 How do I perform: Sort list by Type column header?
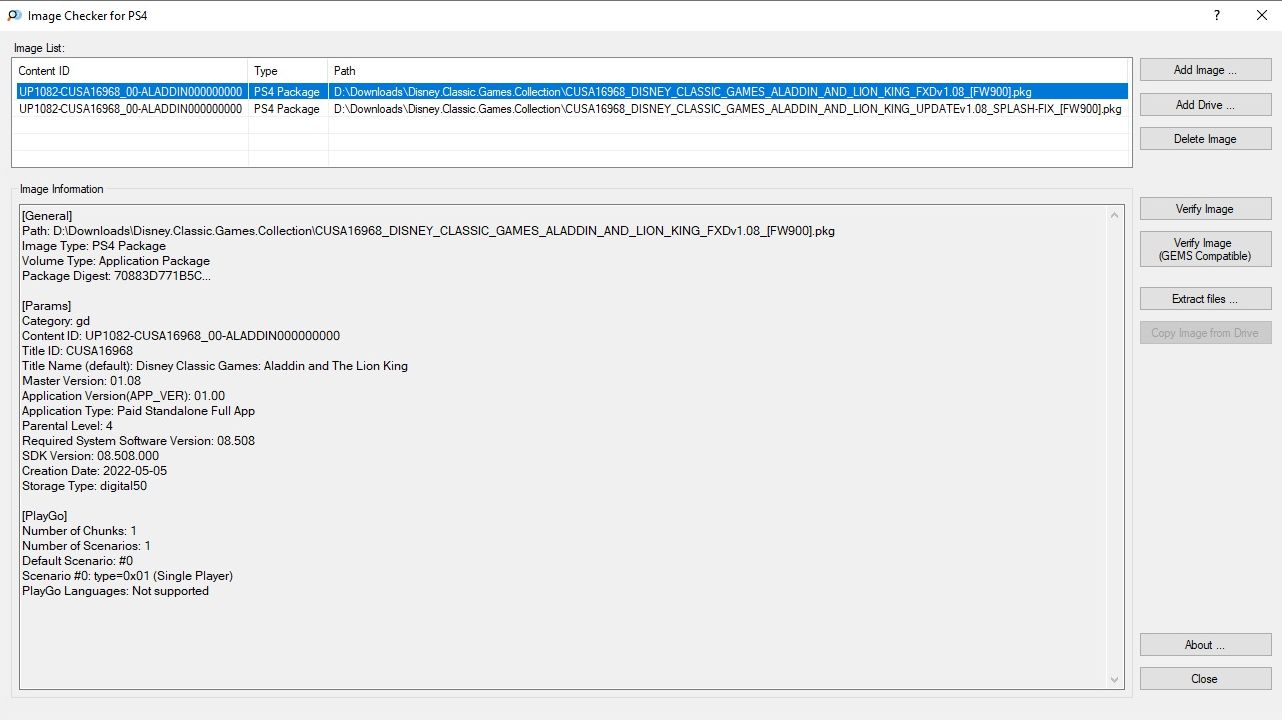point(288,71)
